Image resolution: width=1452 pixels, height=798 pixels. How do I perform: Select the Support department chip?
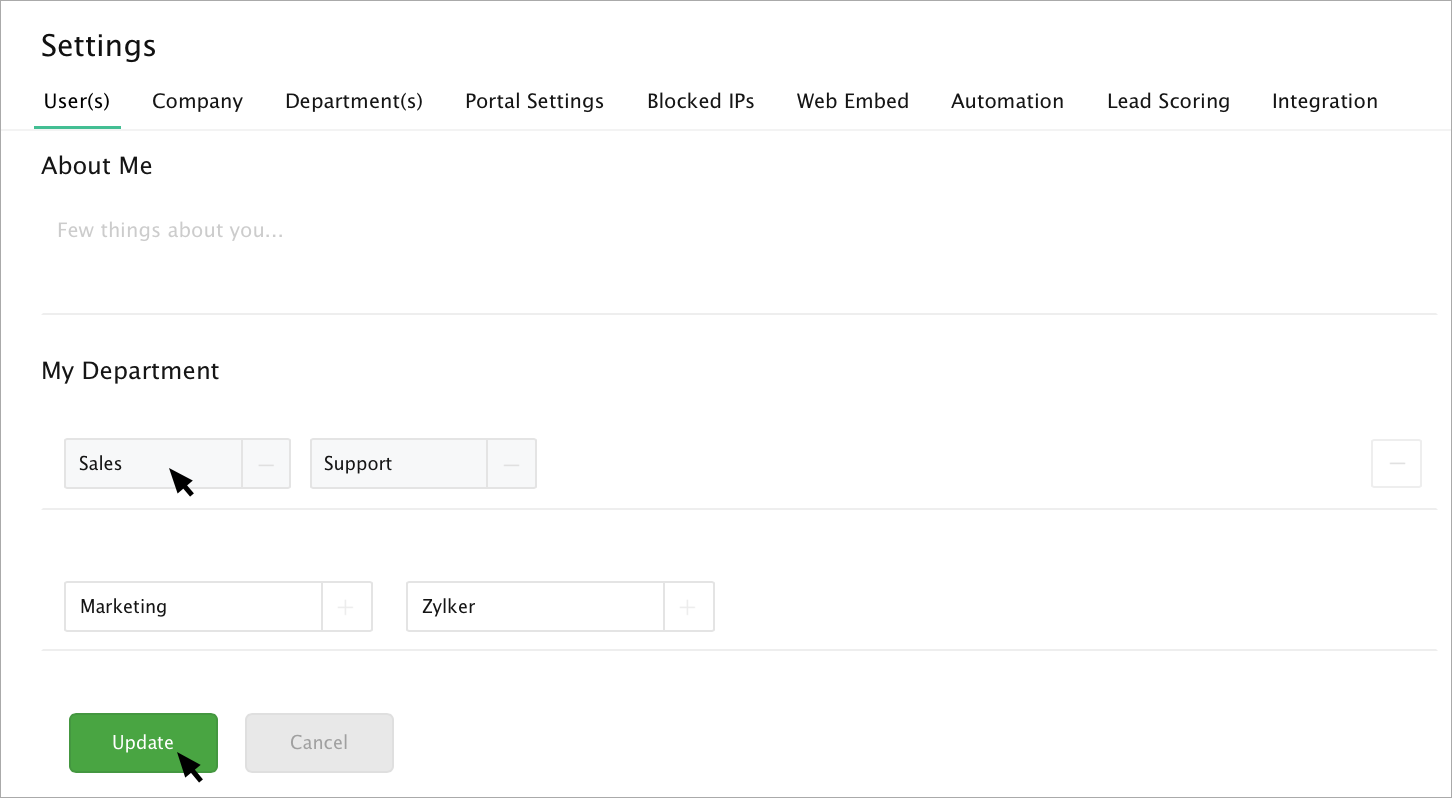pos(398,464)
